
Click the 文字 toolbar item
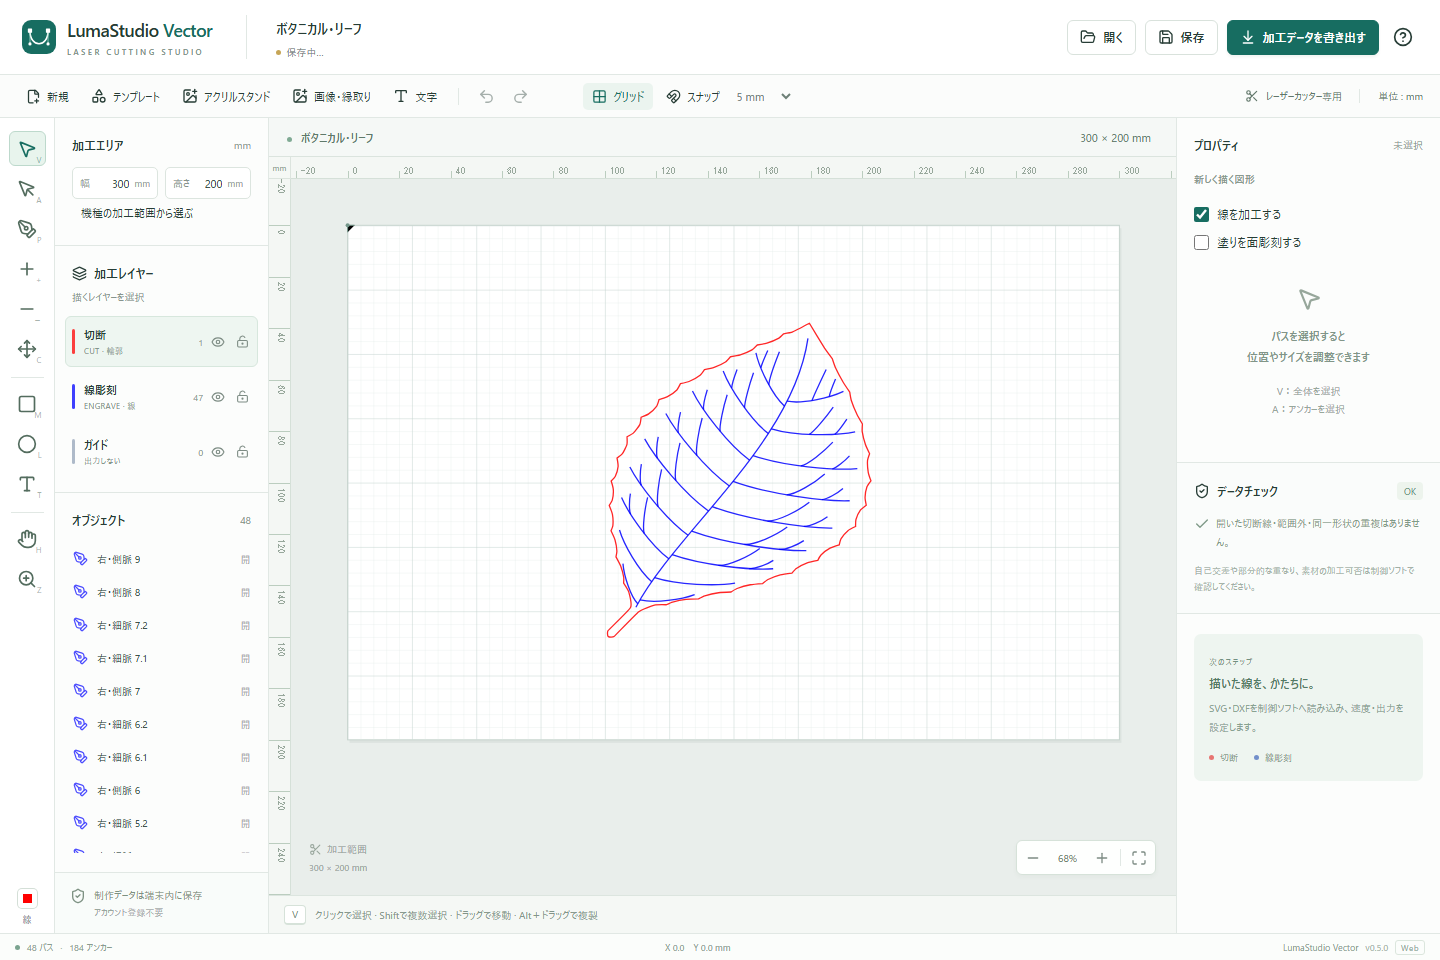[416, 97]
